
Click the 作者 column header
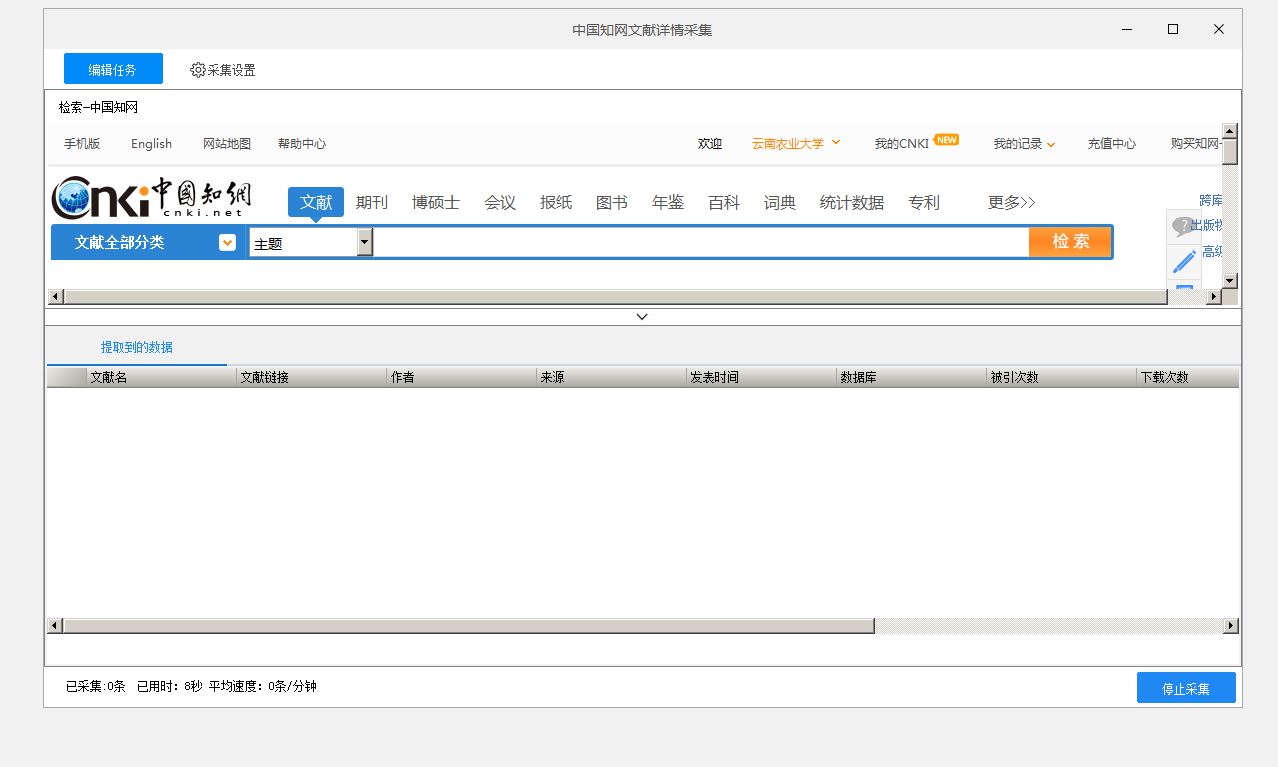coord(461,377)
